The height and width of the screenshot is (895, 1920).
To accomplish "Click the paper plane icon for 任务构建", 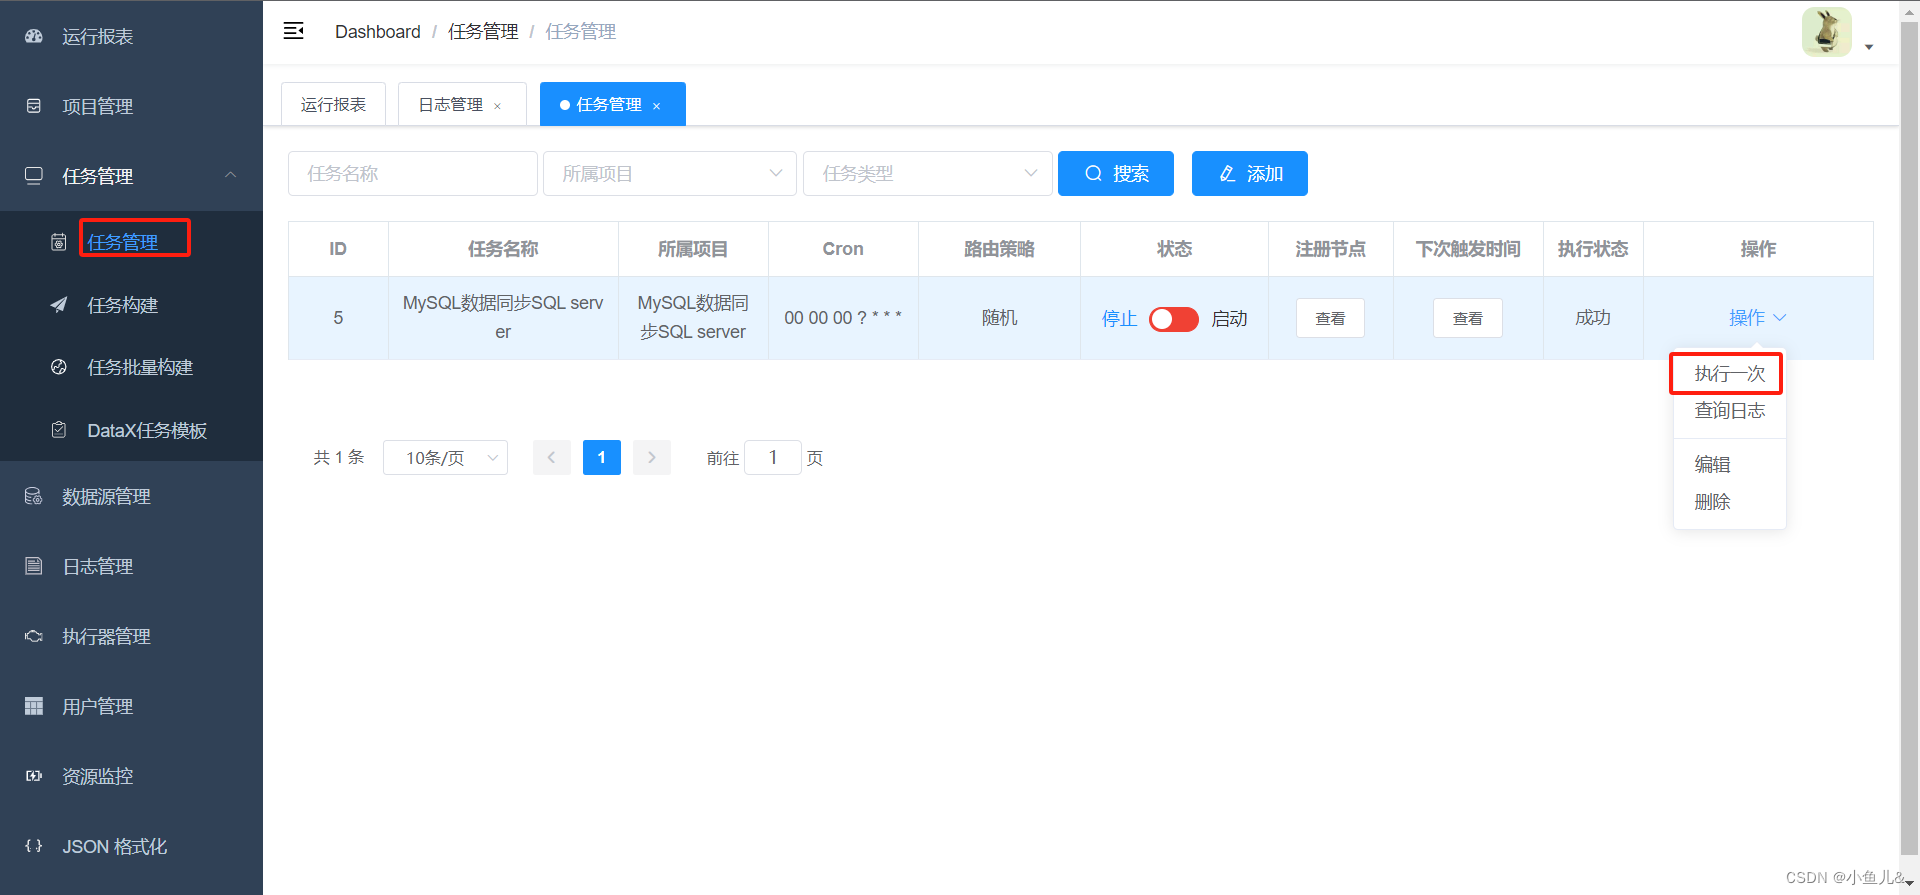I will point(59,305).
